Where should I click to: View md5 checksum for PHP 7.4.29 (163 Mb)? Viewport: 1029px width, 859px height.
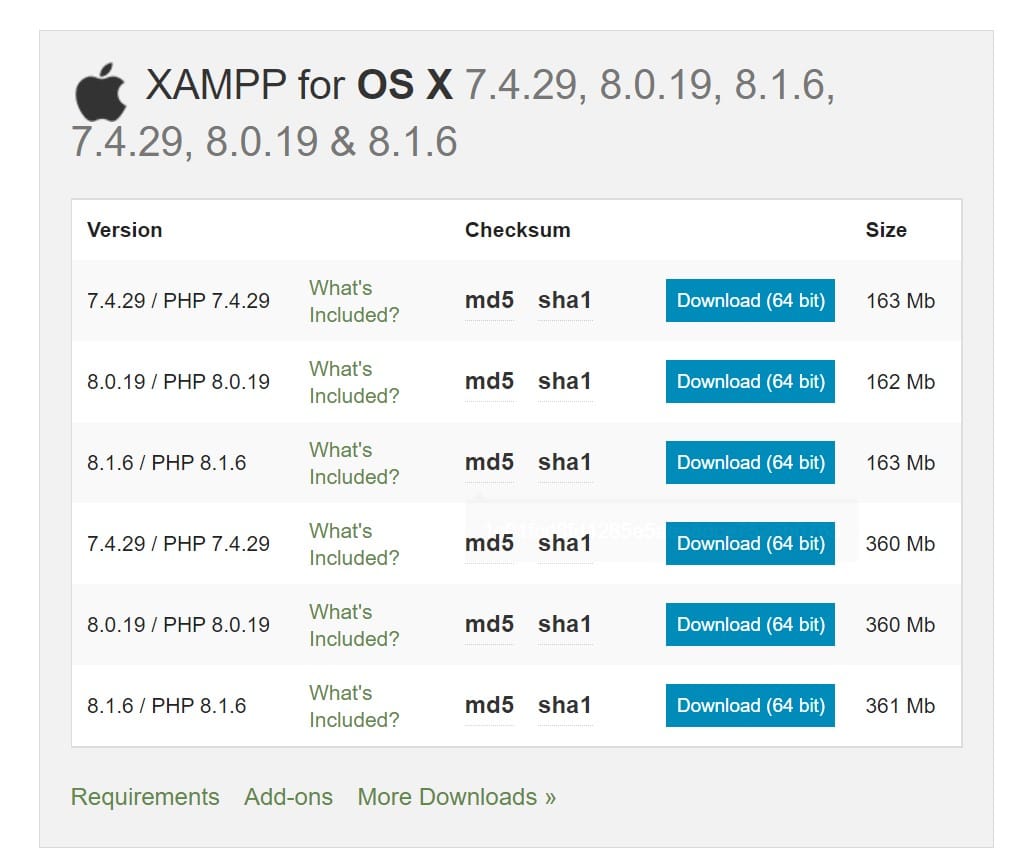488,301
